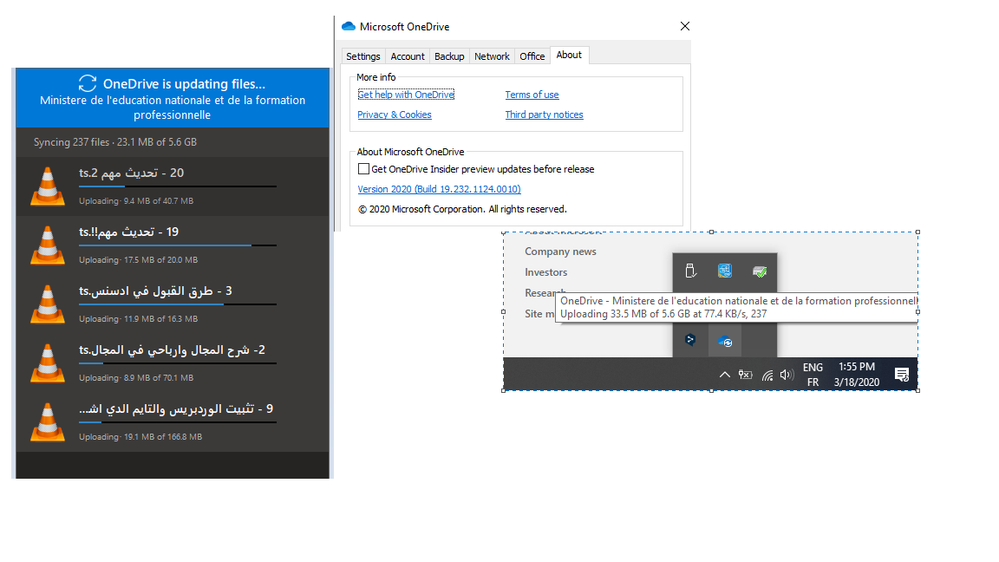Image resolution: width=999 pixels, height=562 pixels.
Task: Click the Intel graphics tray icon
Action: [x=724, y=271]
